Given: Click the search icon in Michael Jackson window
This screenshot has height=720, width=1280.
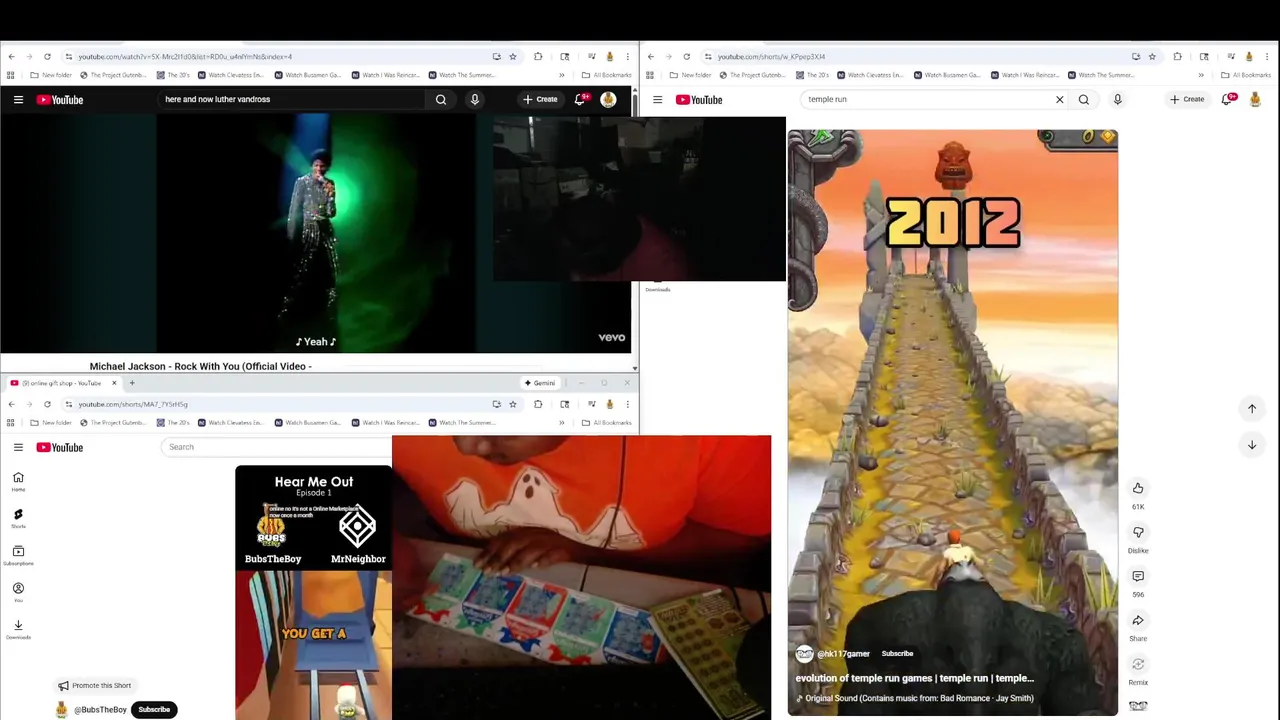Looking at the screenshot, I should coord(441,99).
